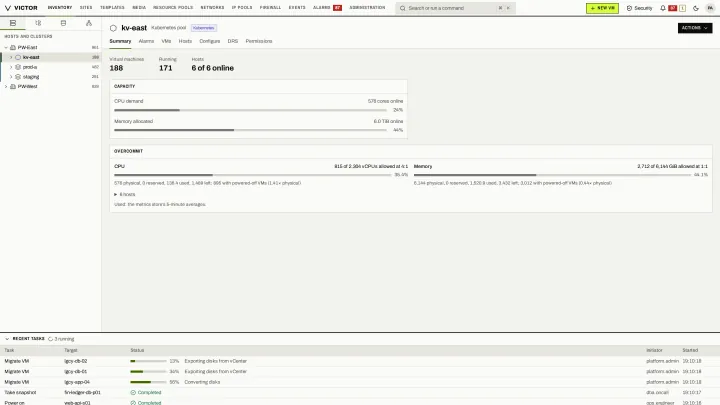Click the red alarms count badge in navigation
This screenshot has width=720, height=405.
click(x=338, y=8)
